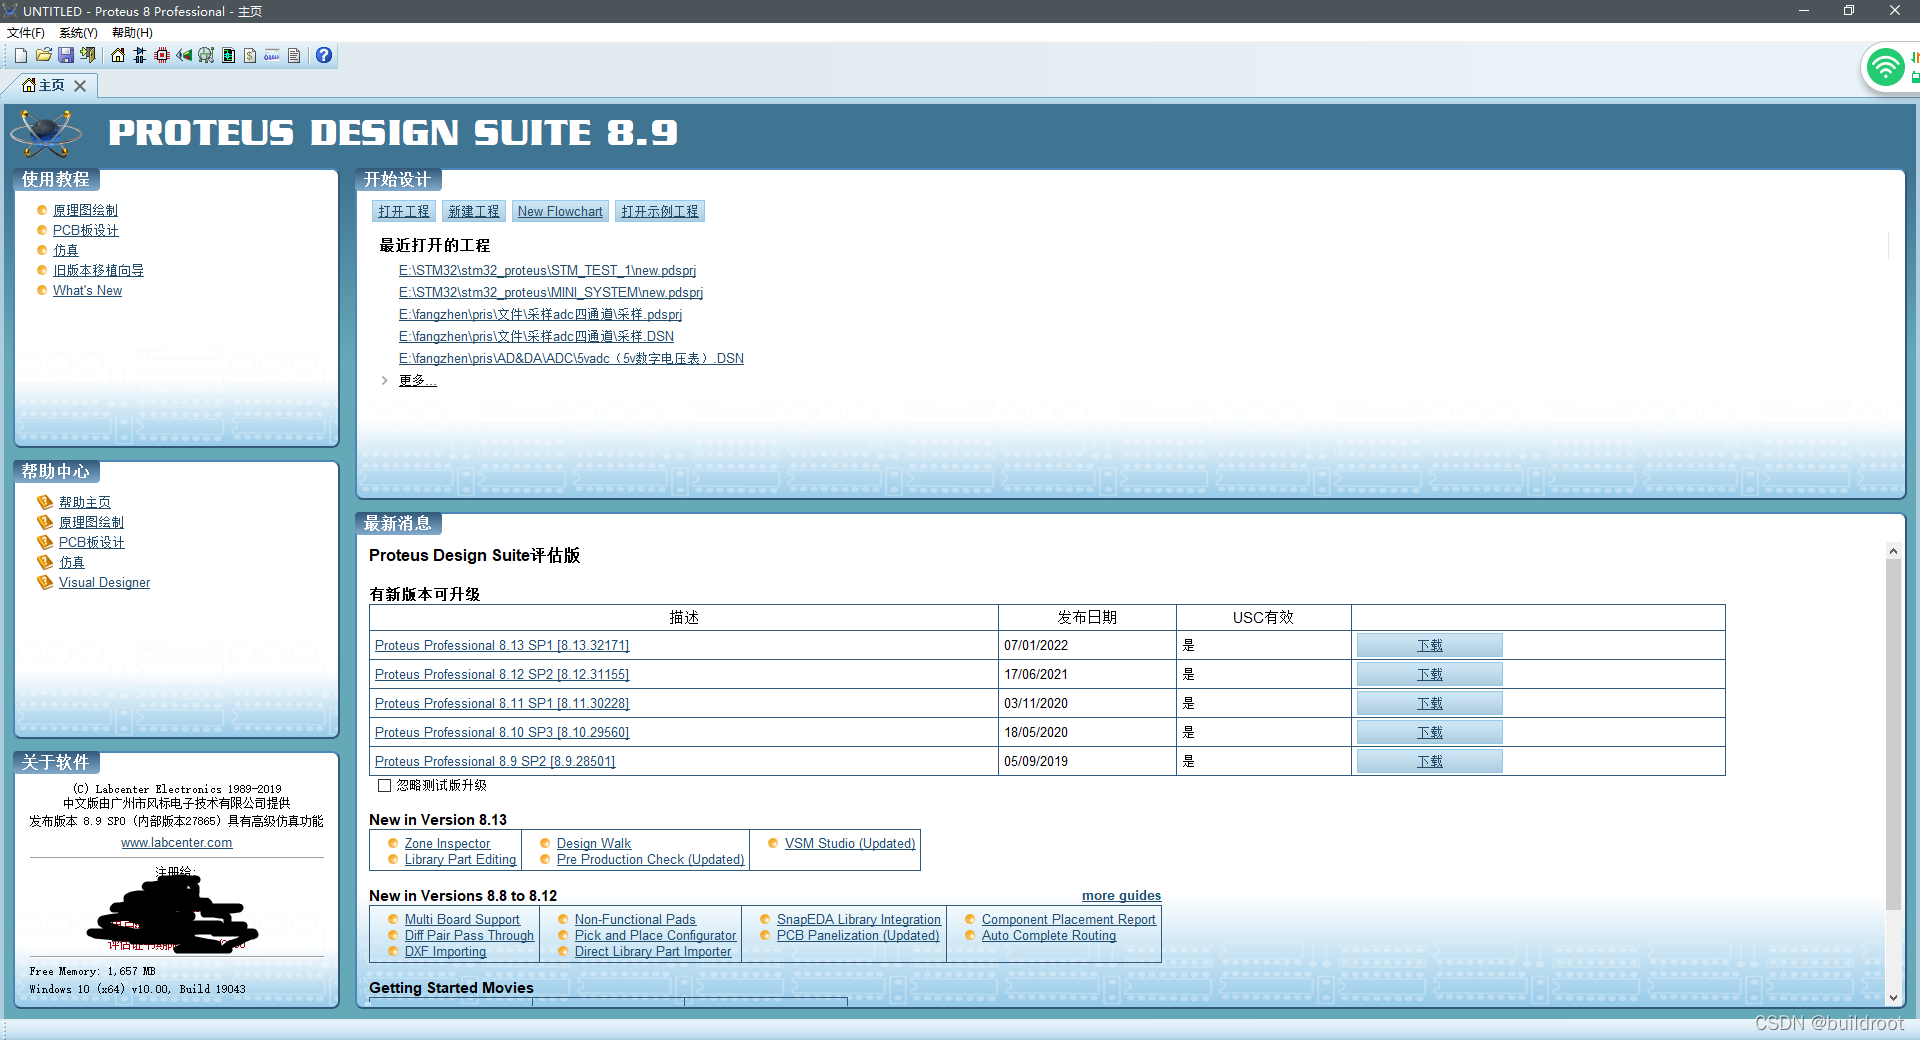Click the 新建工程 button

[474, 211]
